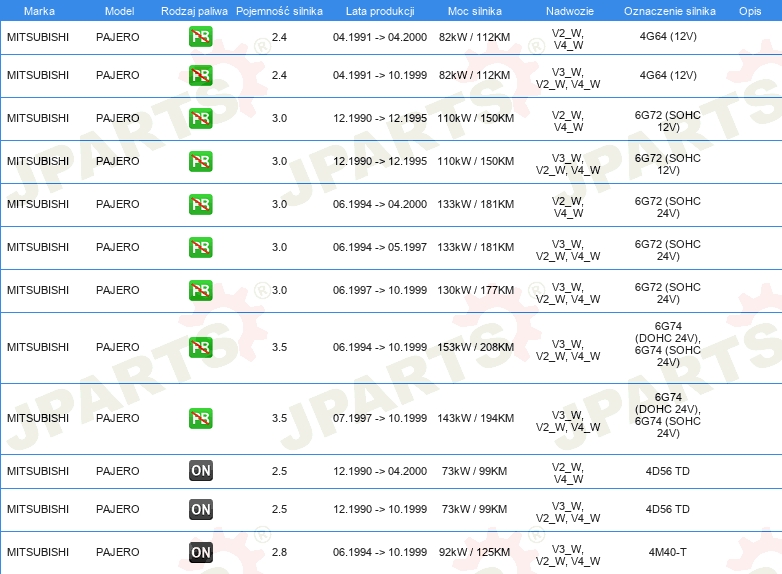Select date range 07.1997 -> 10.1999
782x574 pixels.
tap(380, 418)
